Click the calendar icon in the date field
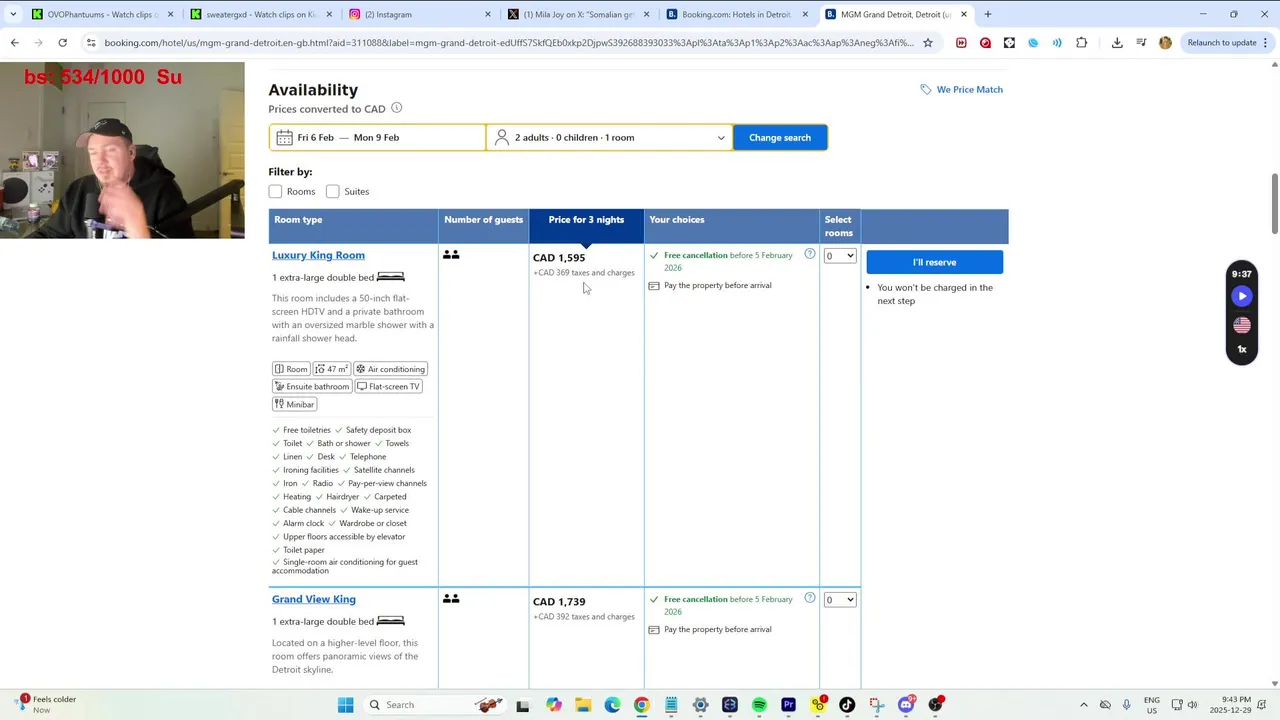This screenshot has height=720, width=1280. [x=285, y=137]
